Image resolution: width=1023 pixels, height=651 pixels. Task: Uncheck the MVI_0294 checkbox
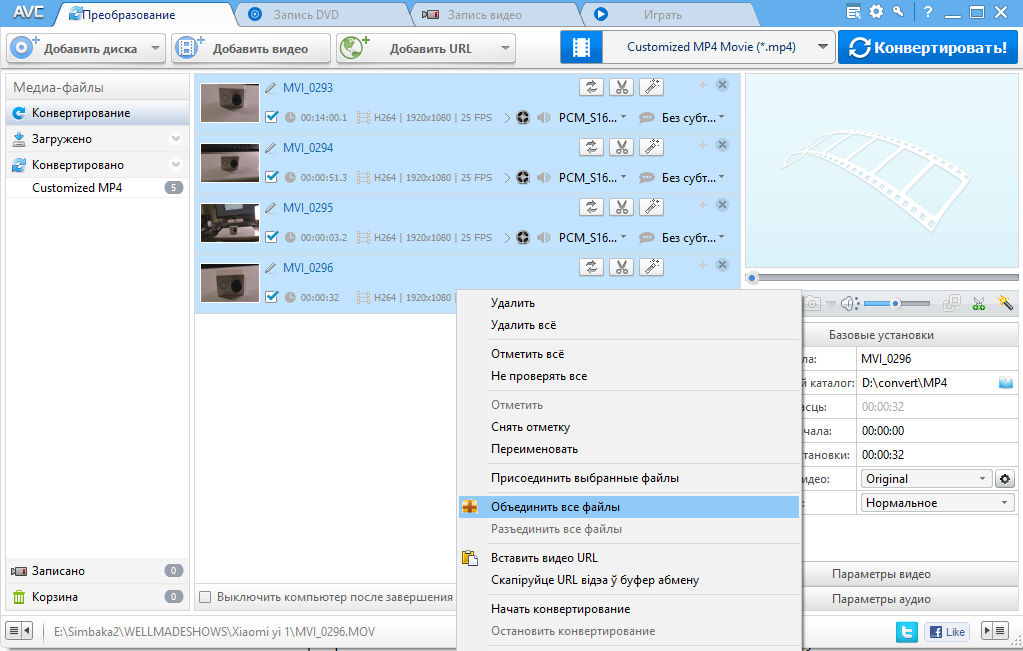click(x=272, y=177)
